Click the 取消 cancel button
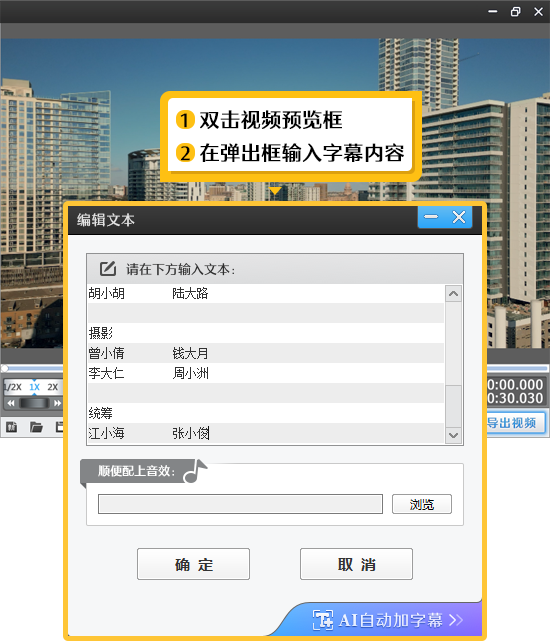The width and height of the screenshot is (550, 641). pos(356,564)
